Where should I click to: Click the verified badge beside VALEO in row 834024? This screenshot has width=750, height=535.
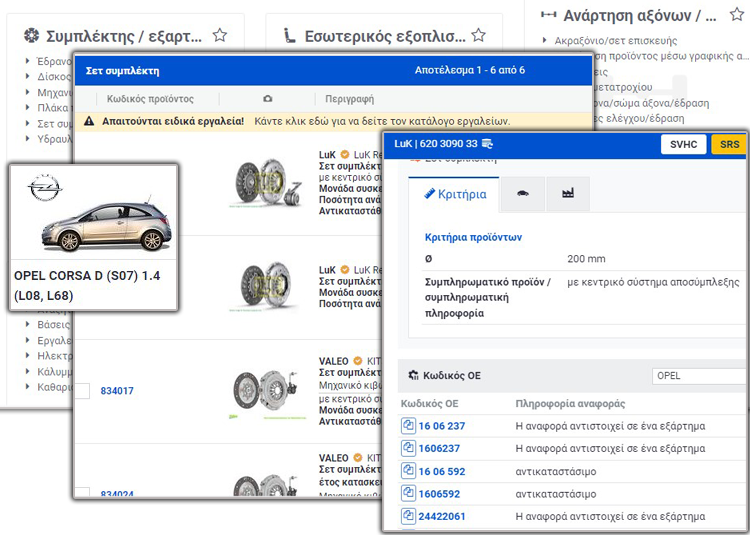357,458
